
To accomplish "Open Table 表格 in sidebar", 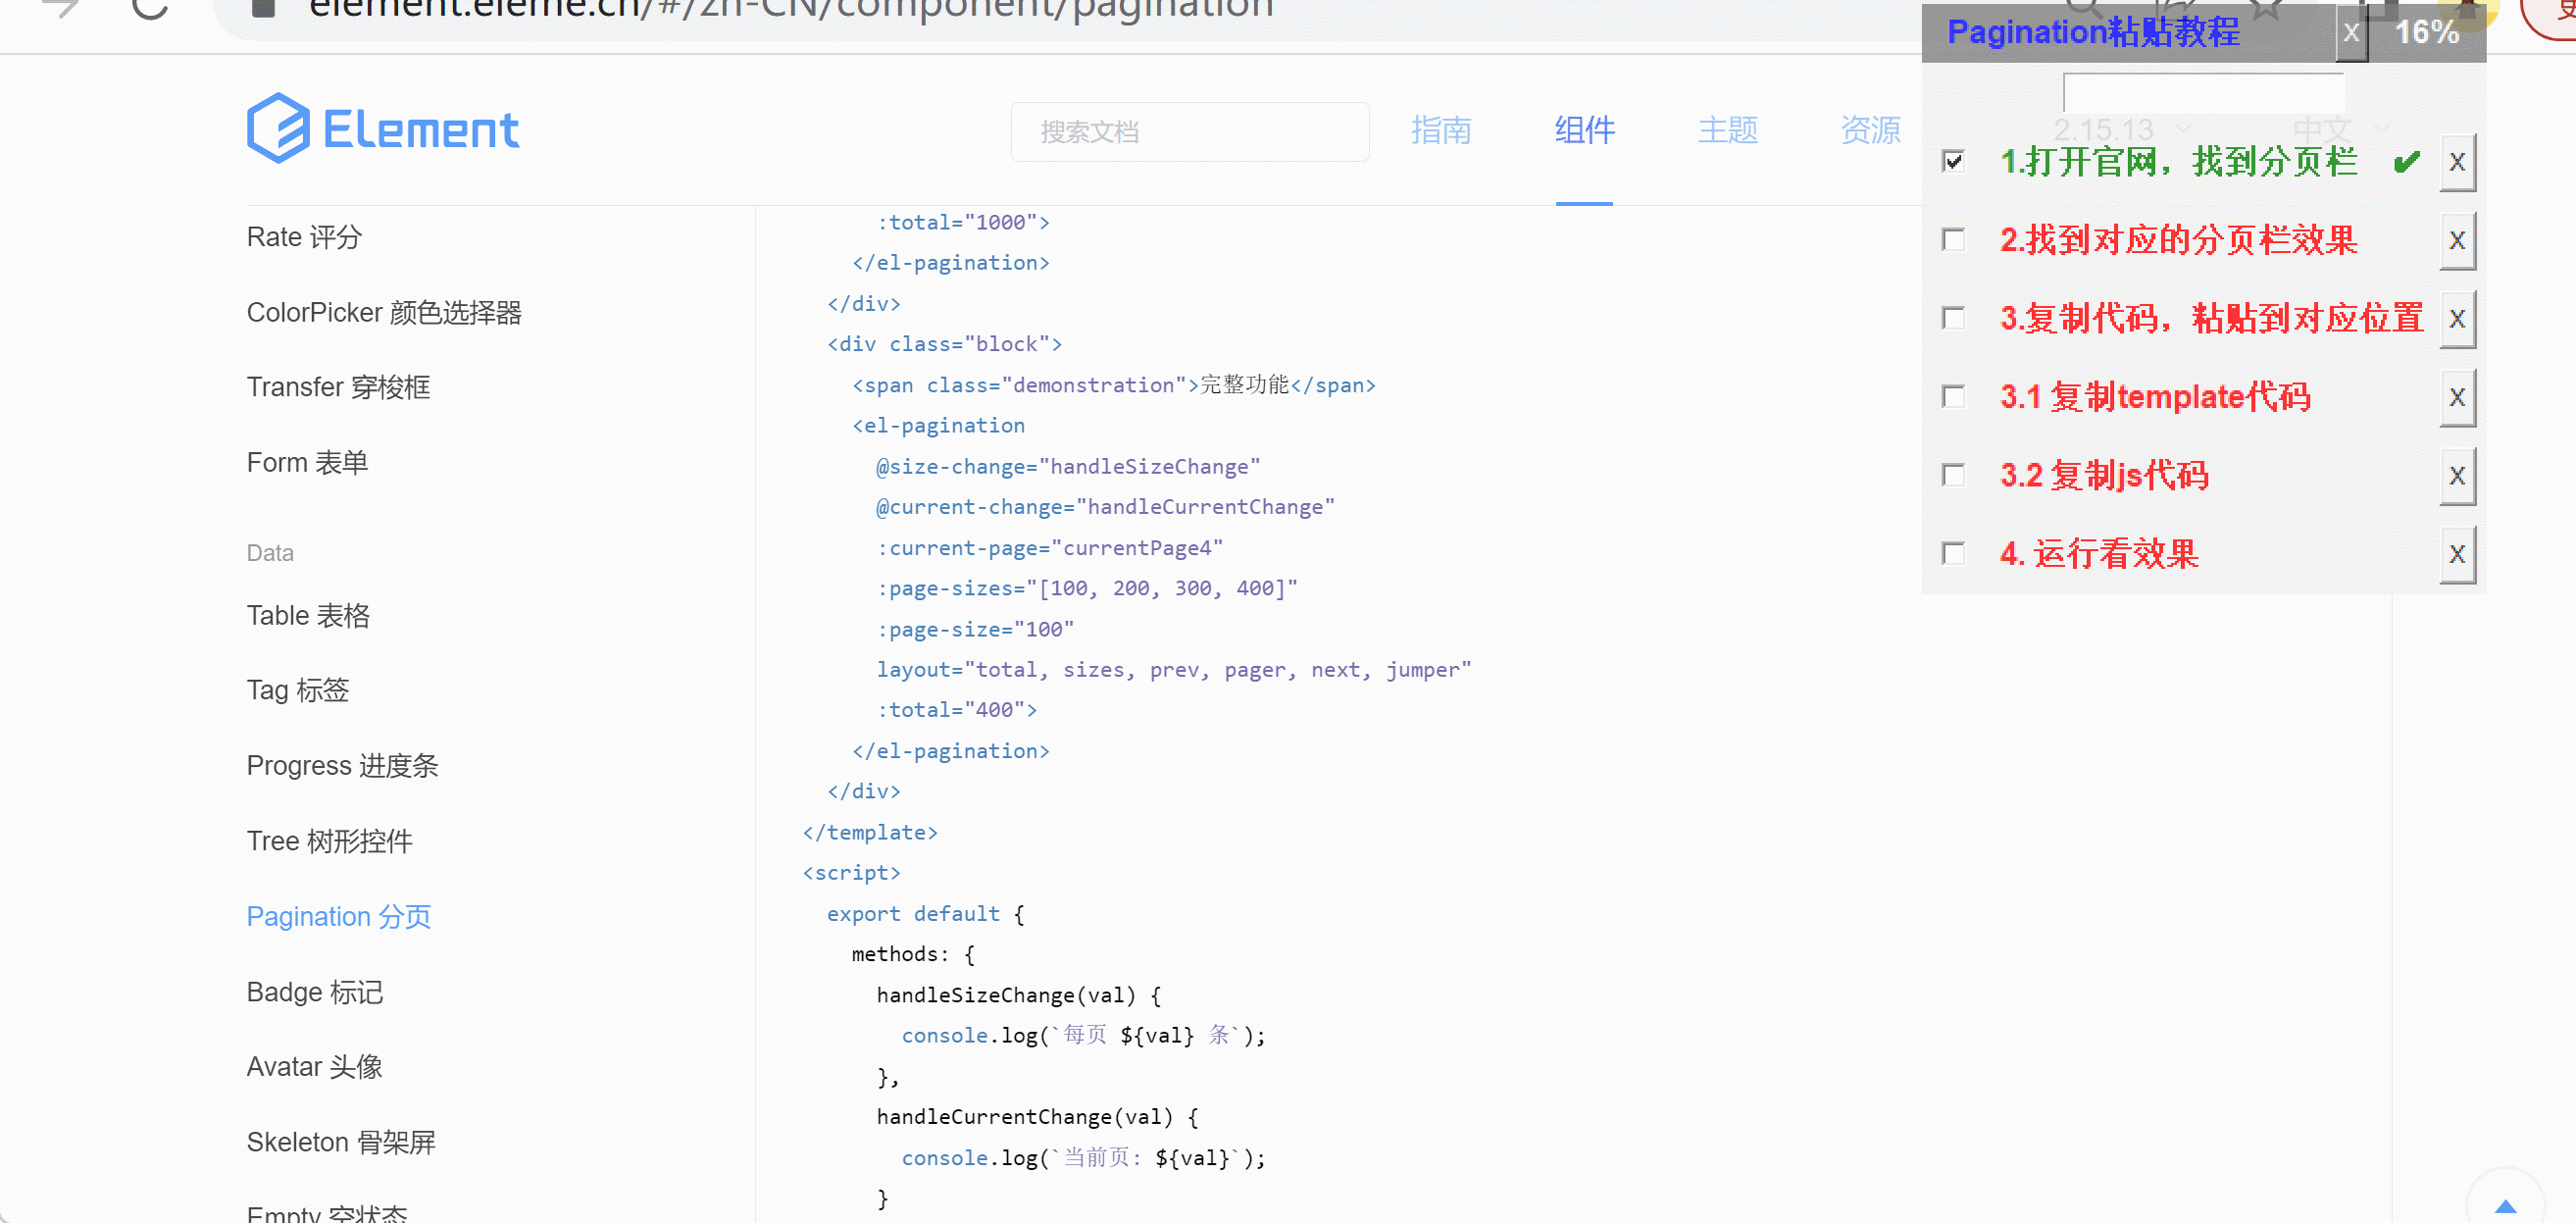I will tap(308, 616).
